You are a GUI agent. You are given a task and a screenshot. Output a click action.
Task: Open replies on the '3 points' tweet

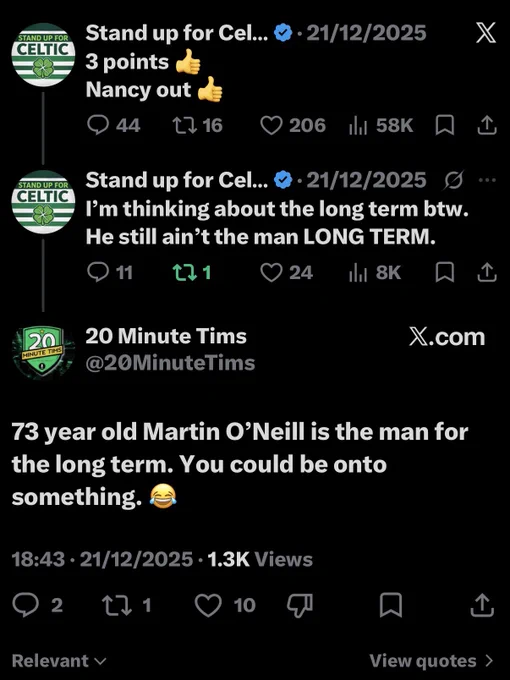coord(113,126)
